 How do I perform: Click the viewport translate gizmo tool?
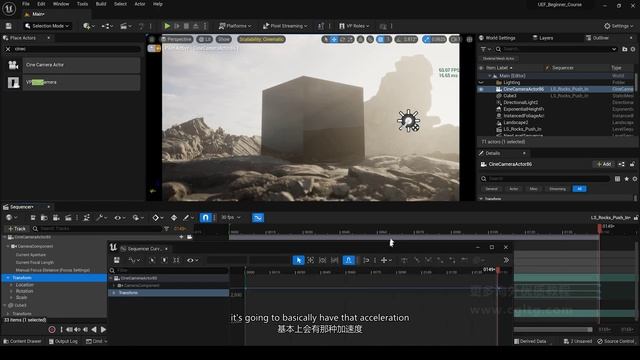[x=334, y=39]
